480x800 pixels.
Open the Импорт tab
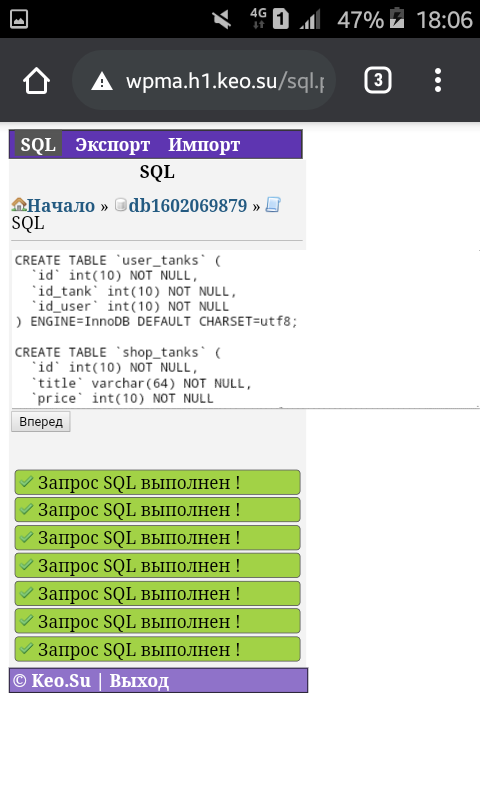(204, 144)
